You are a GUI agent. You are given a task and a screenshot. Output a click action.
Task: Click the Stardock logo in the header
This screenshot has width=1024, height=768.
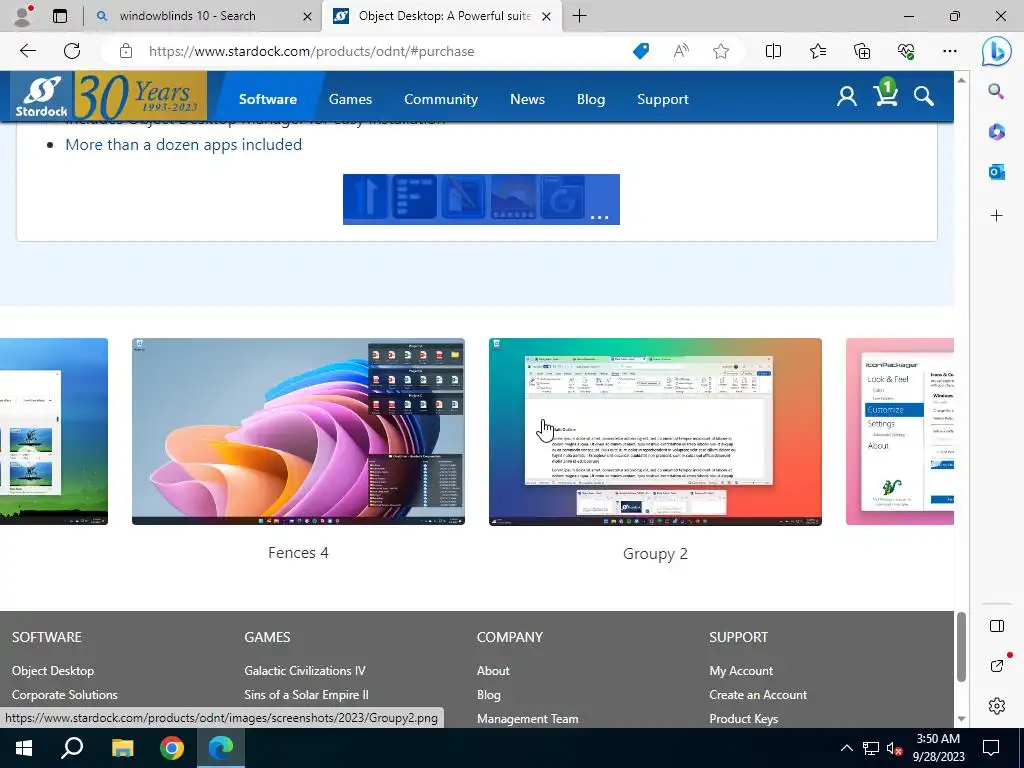pyautogui.click(x=42, y=97)
